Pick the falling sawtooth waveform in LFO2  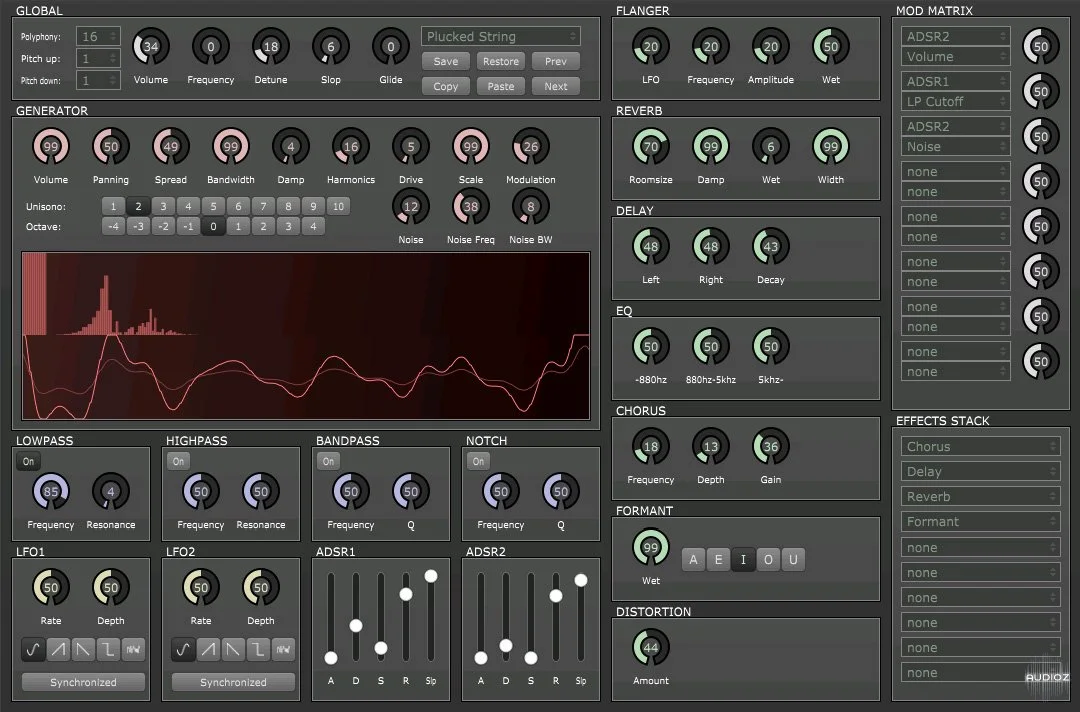[x=233, y=649]
